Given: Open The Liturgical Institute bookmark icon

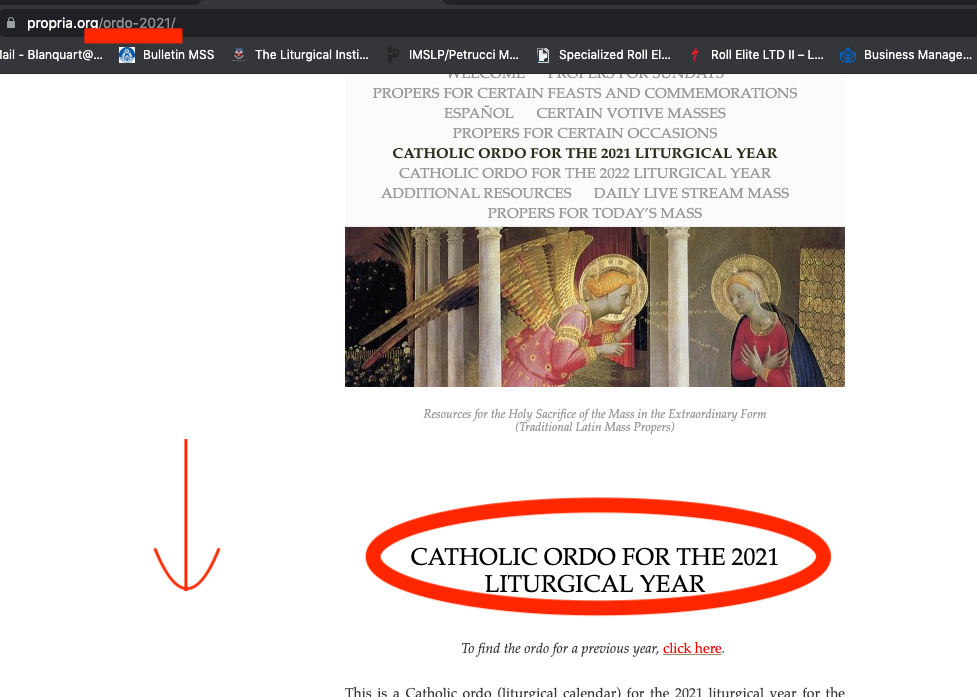Looking at the screenshot, I should point(239,55).
